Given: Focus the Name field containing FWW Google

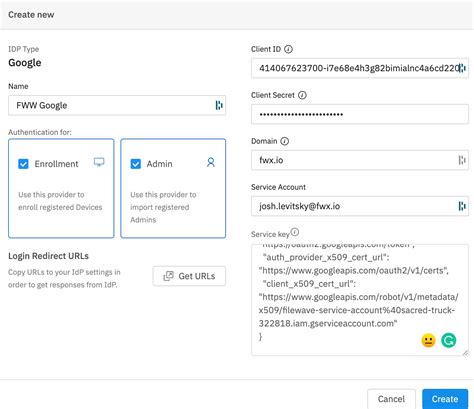Looking at the screenshot, I should coord(117,105).
